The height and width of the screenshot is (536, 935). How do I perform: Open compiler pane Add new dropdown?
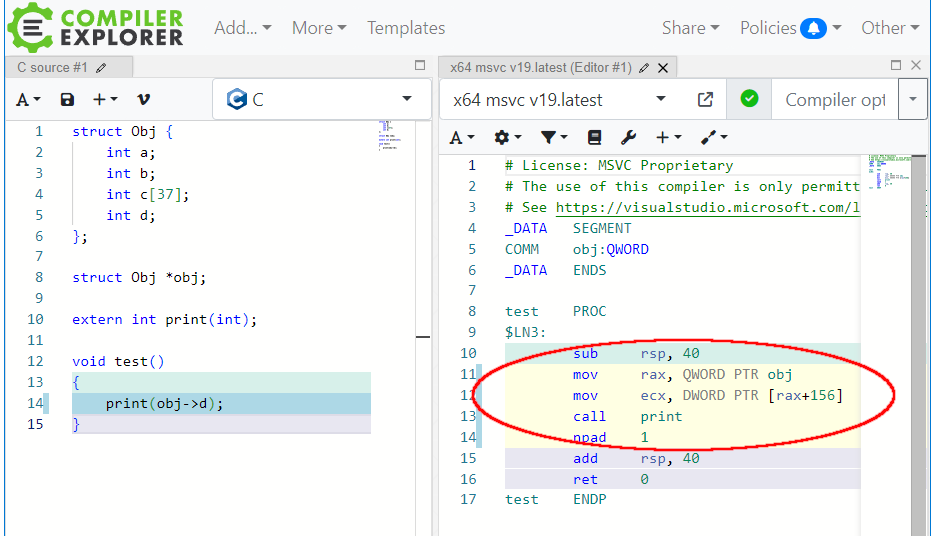[668, 138]
